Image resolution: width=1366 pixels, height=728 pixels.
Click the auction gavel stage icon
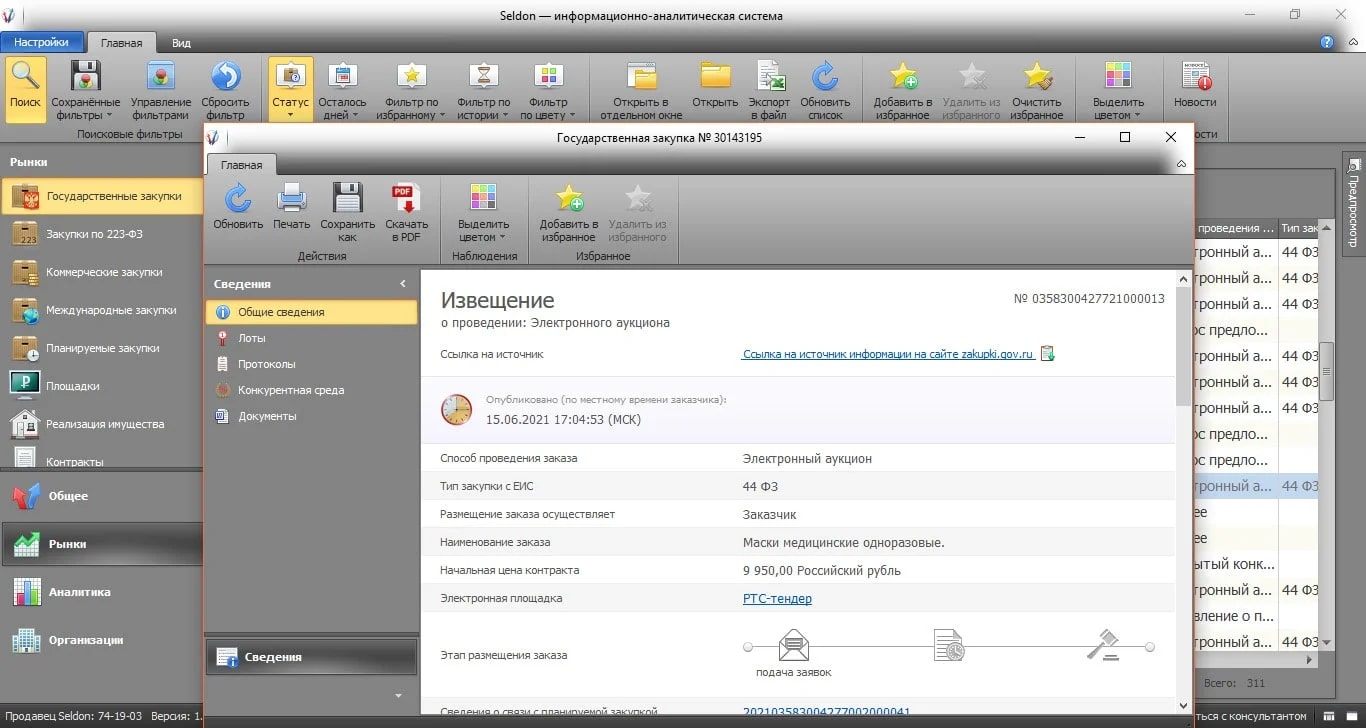[1102, 644]
